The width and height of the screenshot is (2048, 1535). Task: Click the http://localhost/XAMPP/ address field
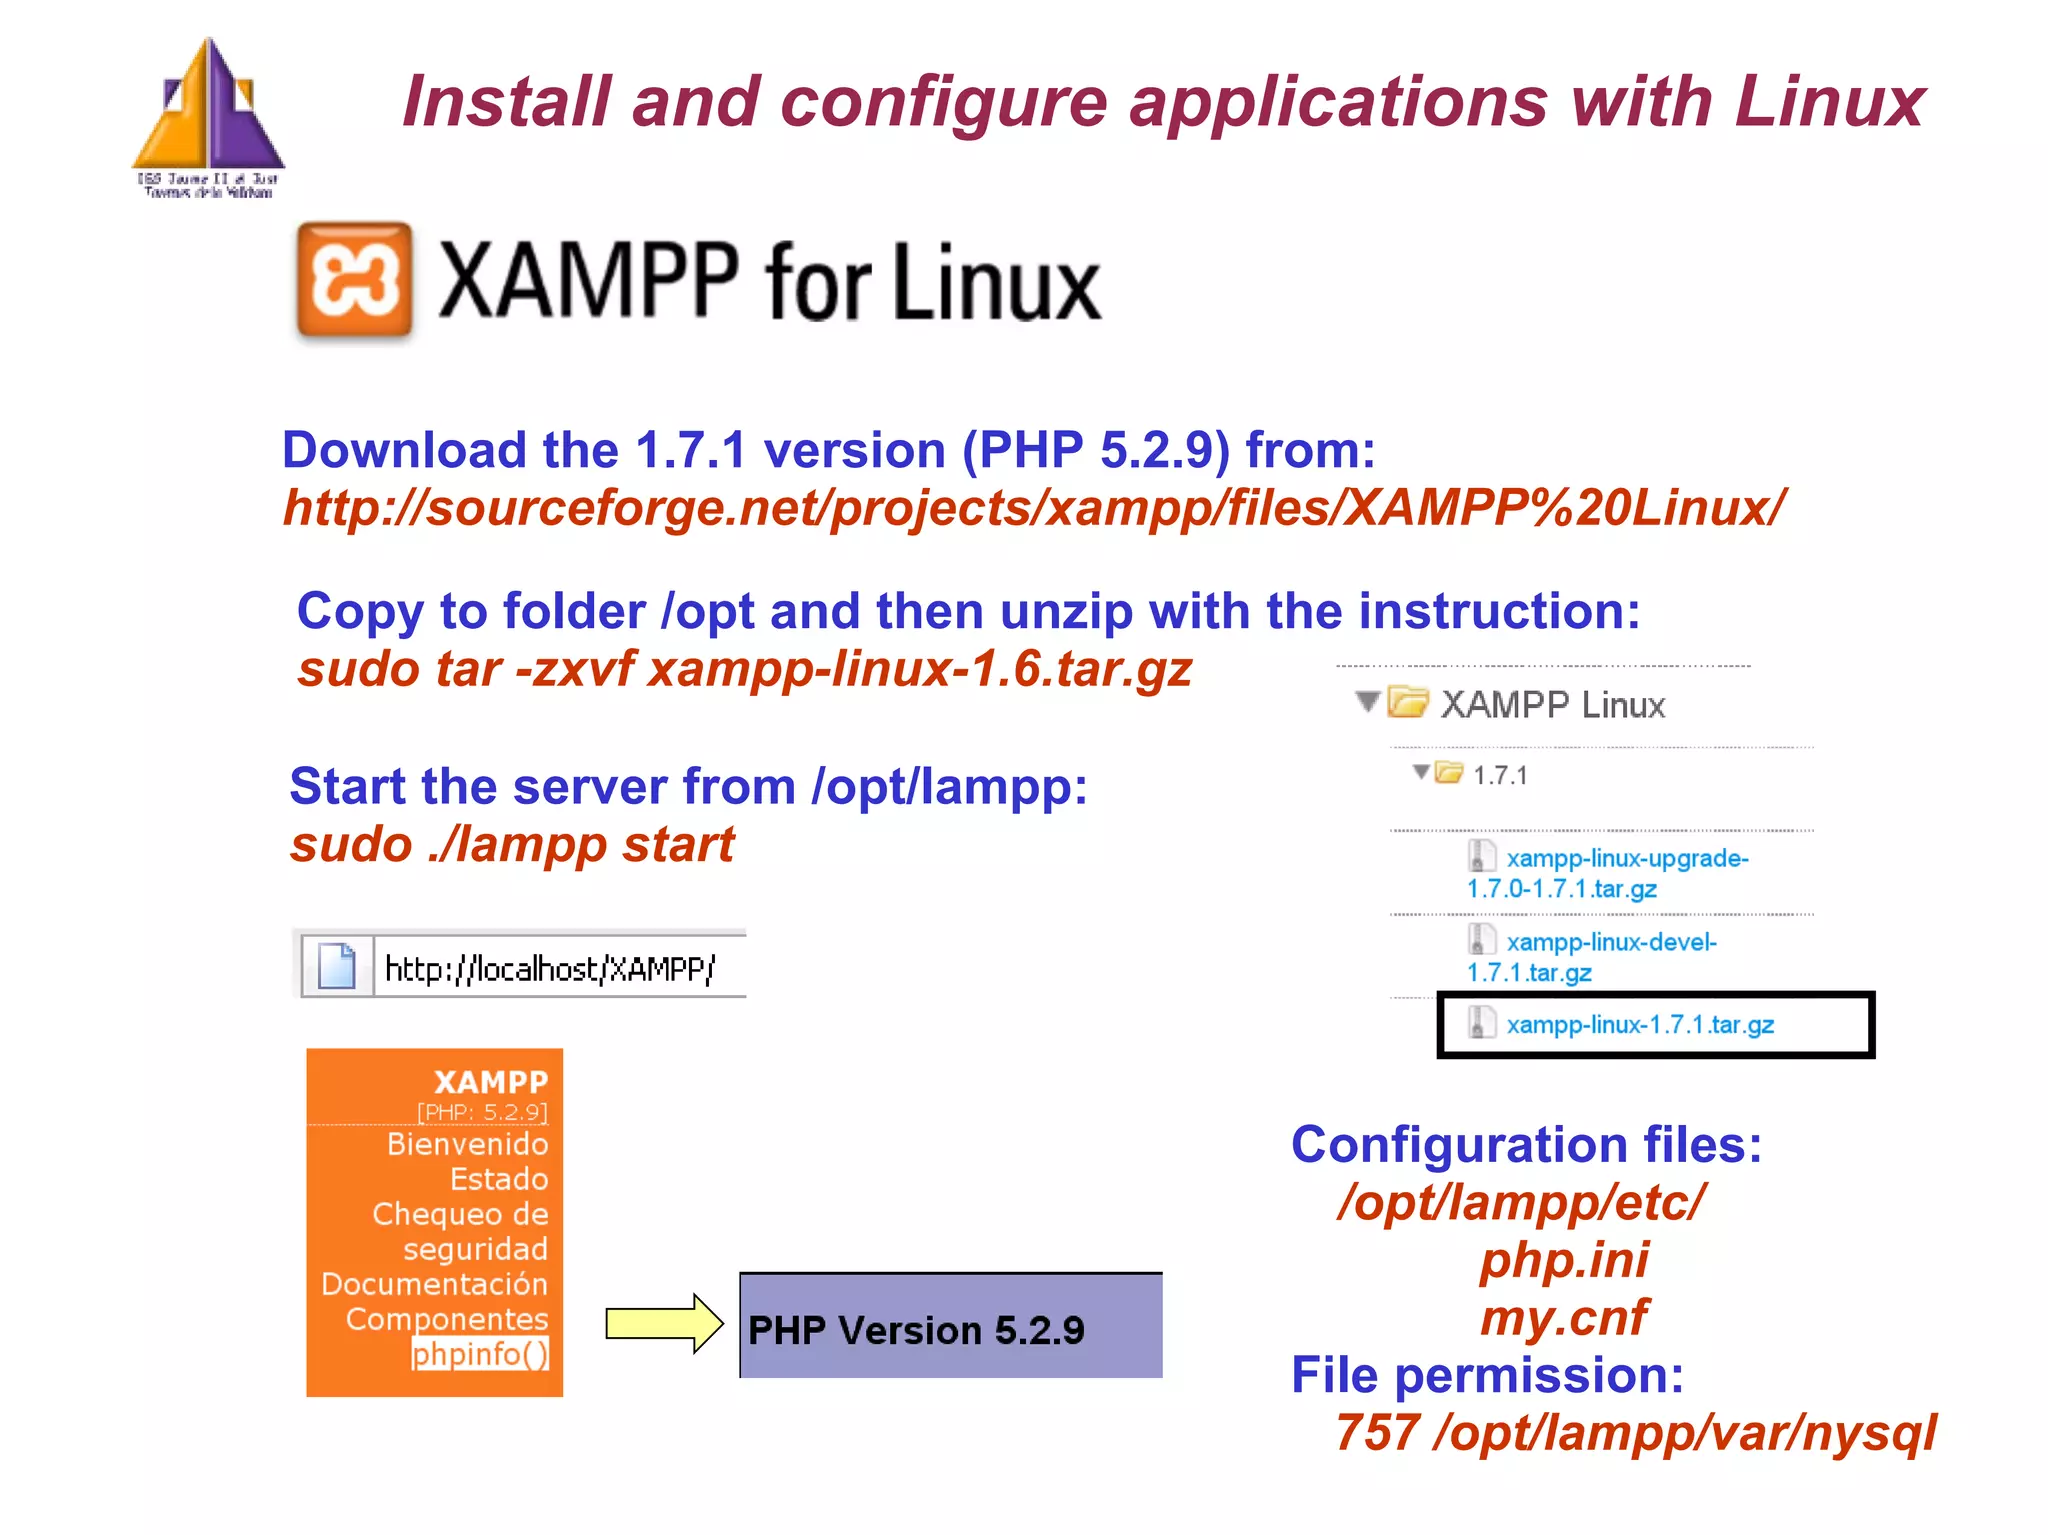pyautogui.click(x=550, y=968)
